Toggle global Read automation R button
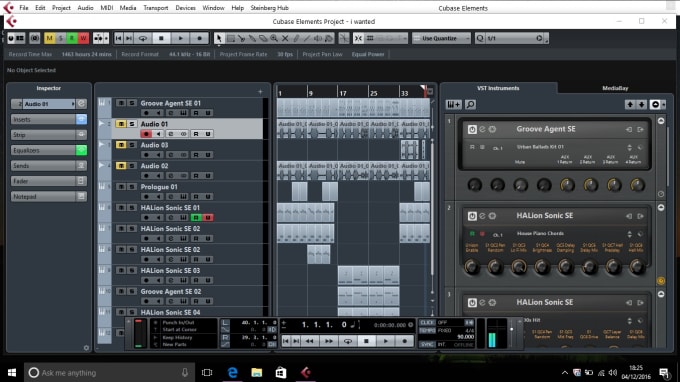This screenshot has height=382, width=680. pos(72,38)
